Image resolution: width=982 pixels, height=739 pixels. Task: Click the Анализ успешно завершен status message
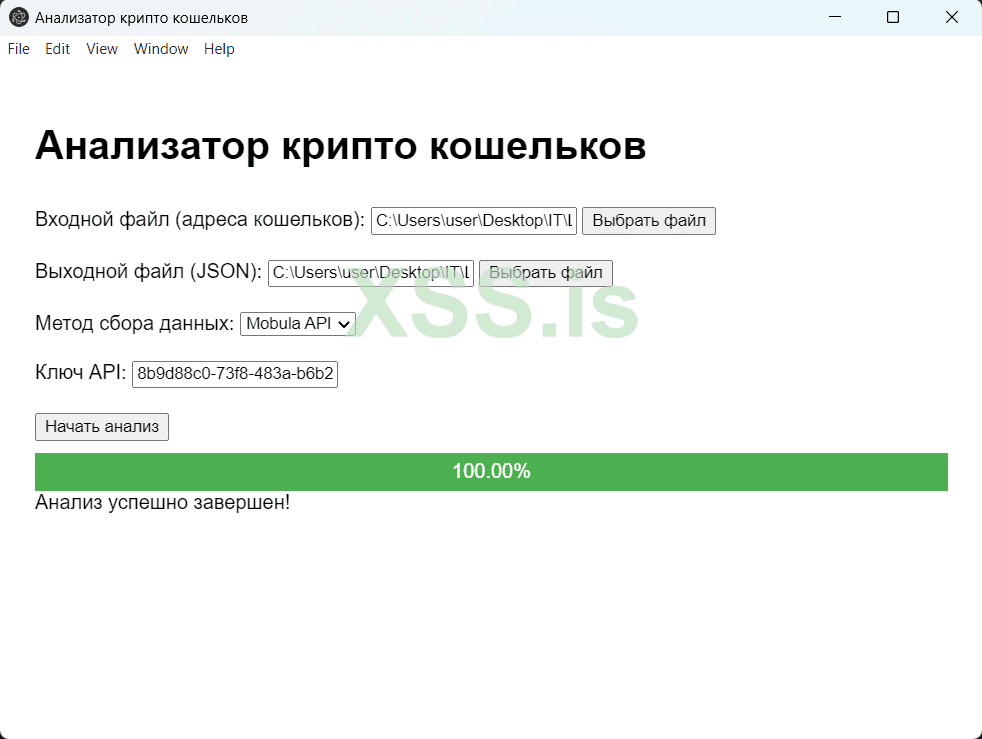point(162,503)
